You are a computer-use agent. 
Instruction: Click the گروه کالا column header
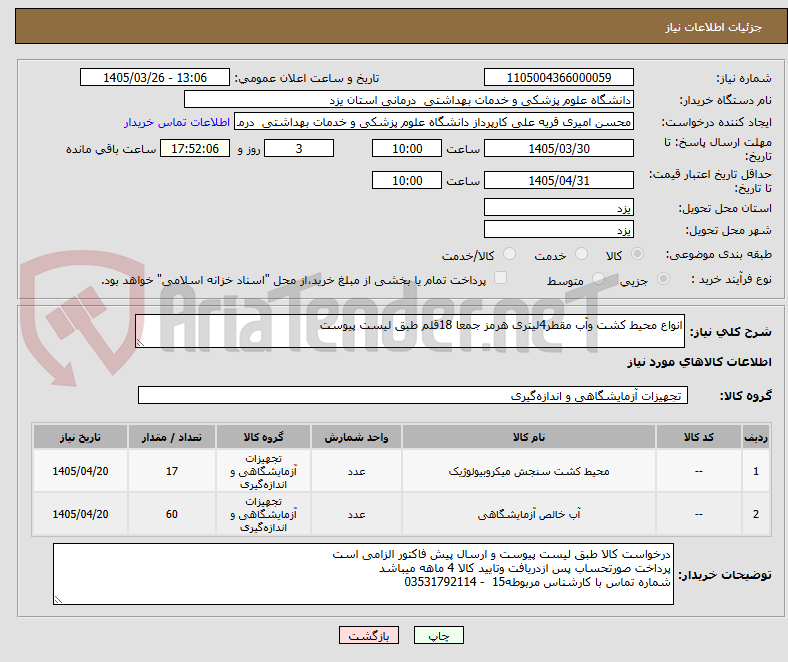tap(263, 437)
